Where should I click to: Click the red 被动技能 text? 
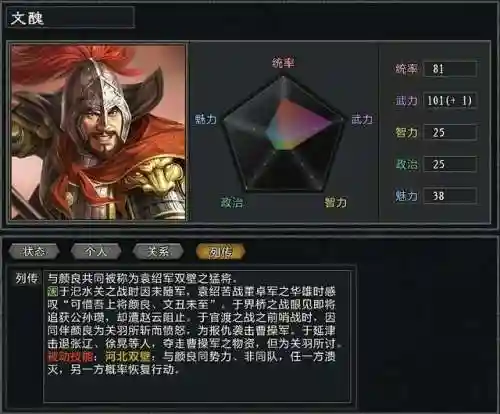pyautogui.click(x=70, y=357)
